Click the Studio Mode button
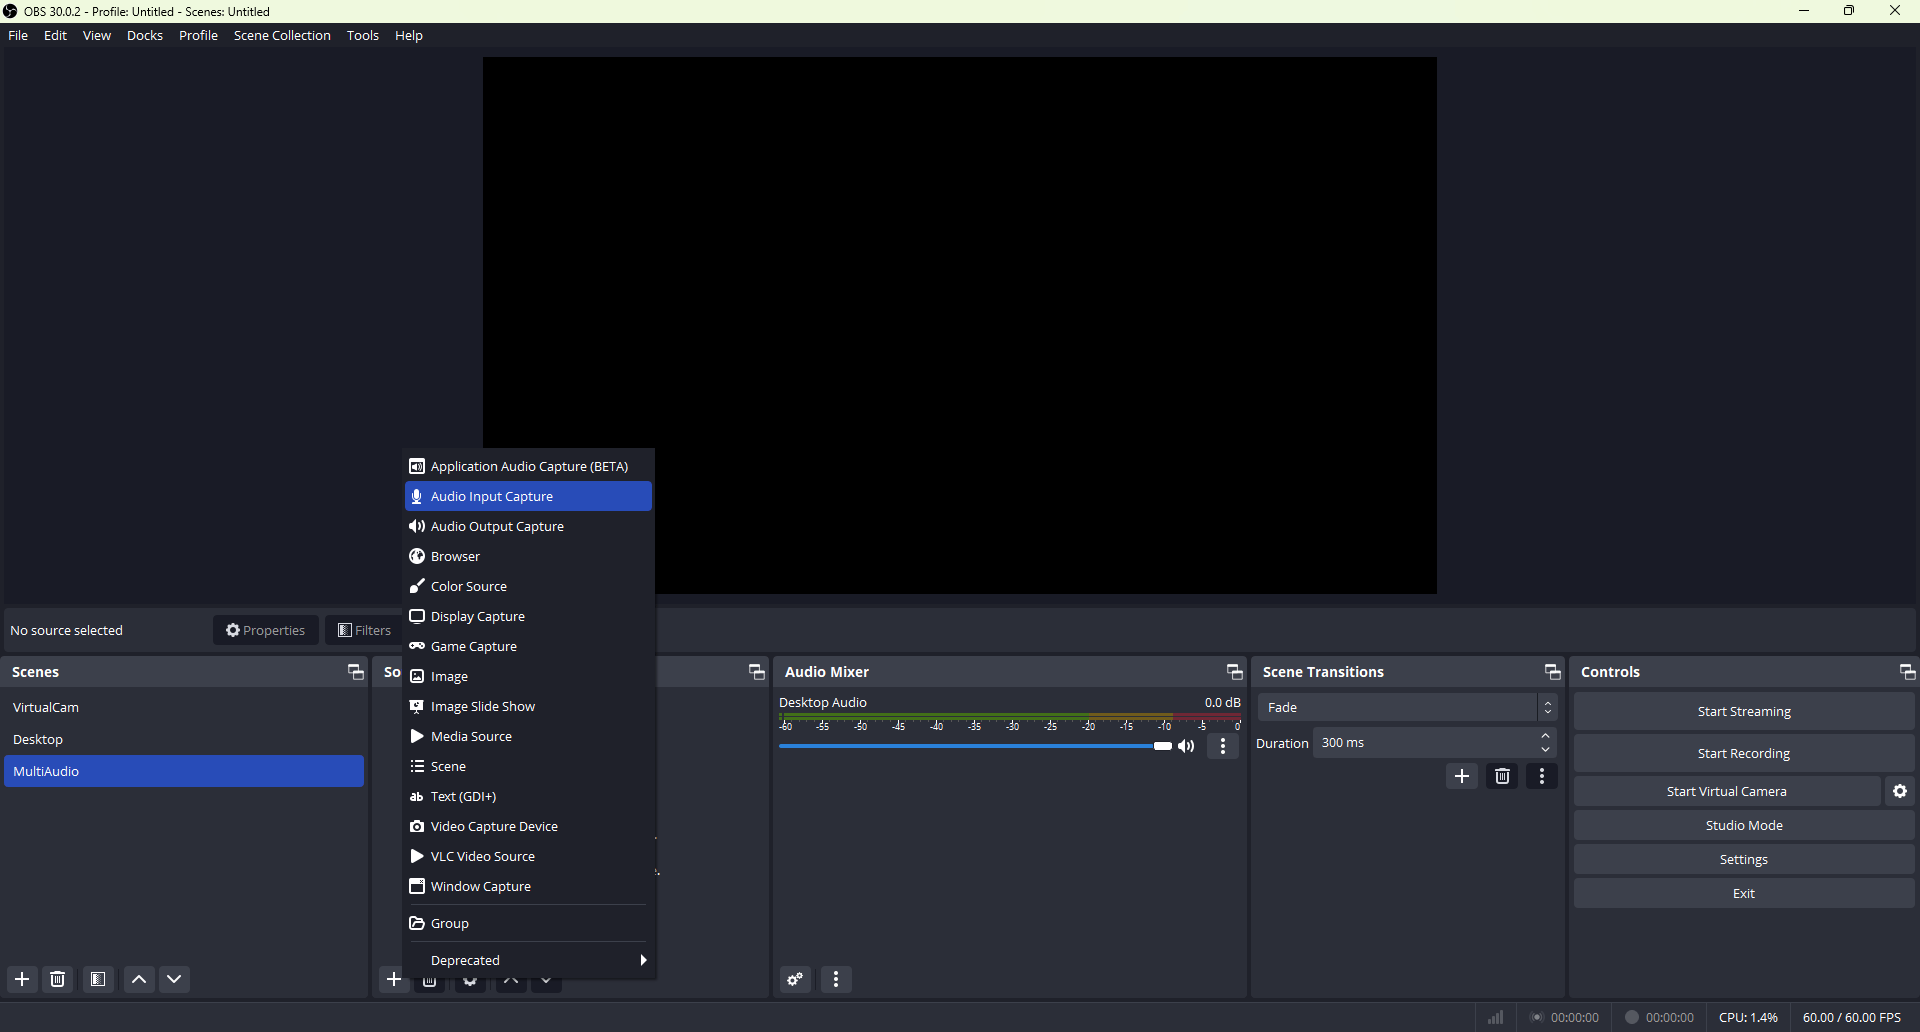1920x1032 pixels. click(x=1743, y=825)
